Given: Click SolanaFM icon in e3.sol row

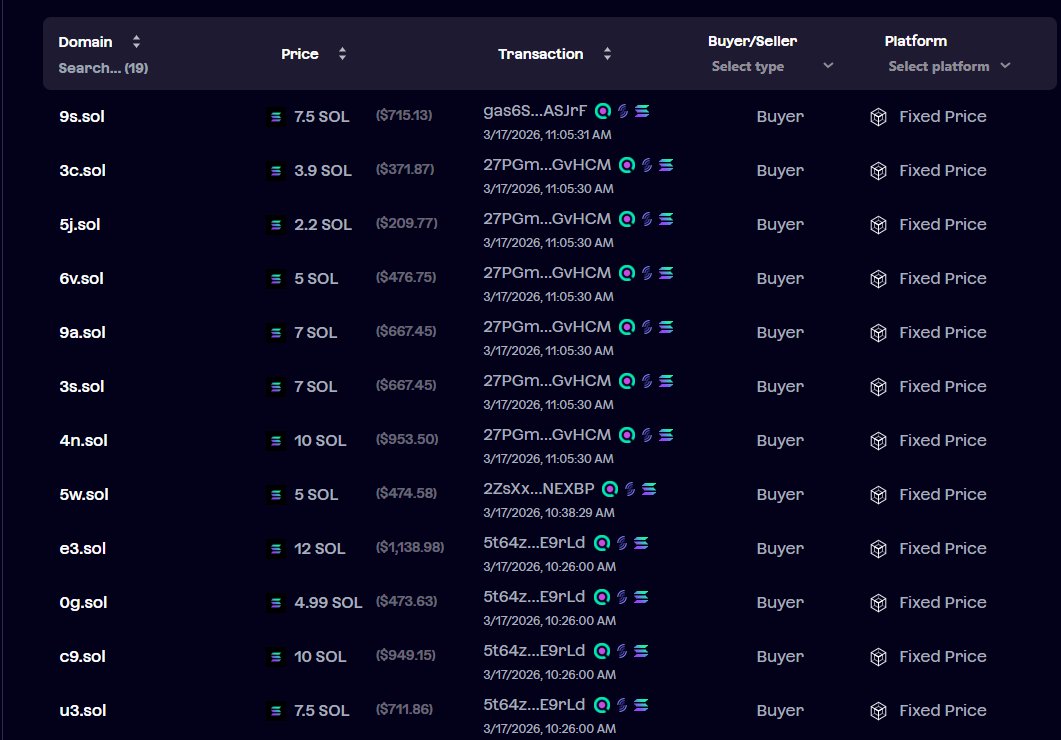Looking at the screenshot, I should (622, 542).
